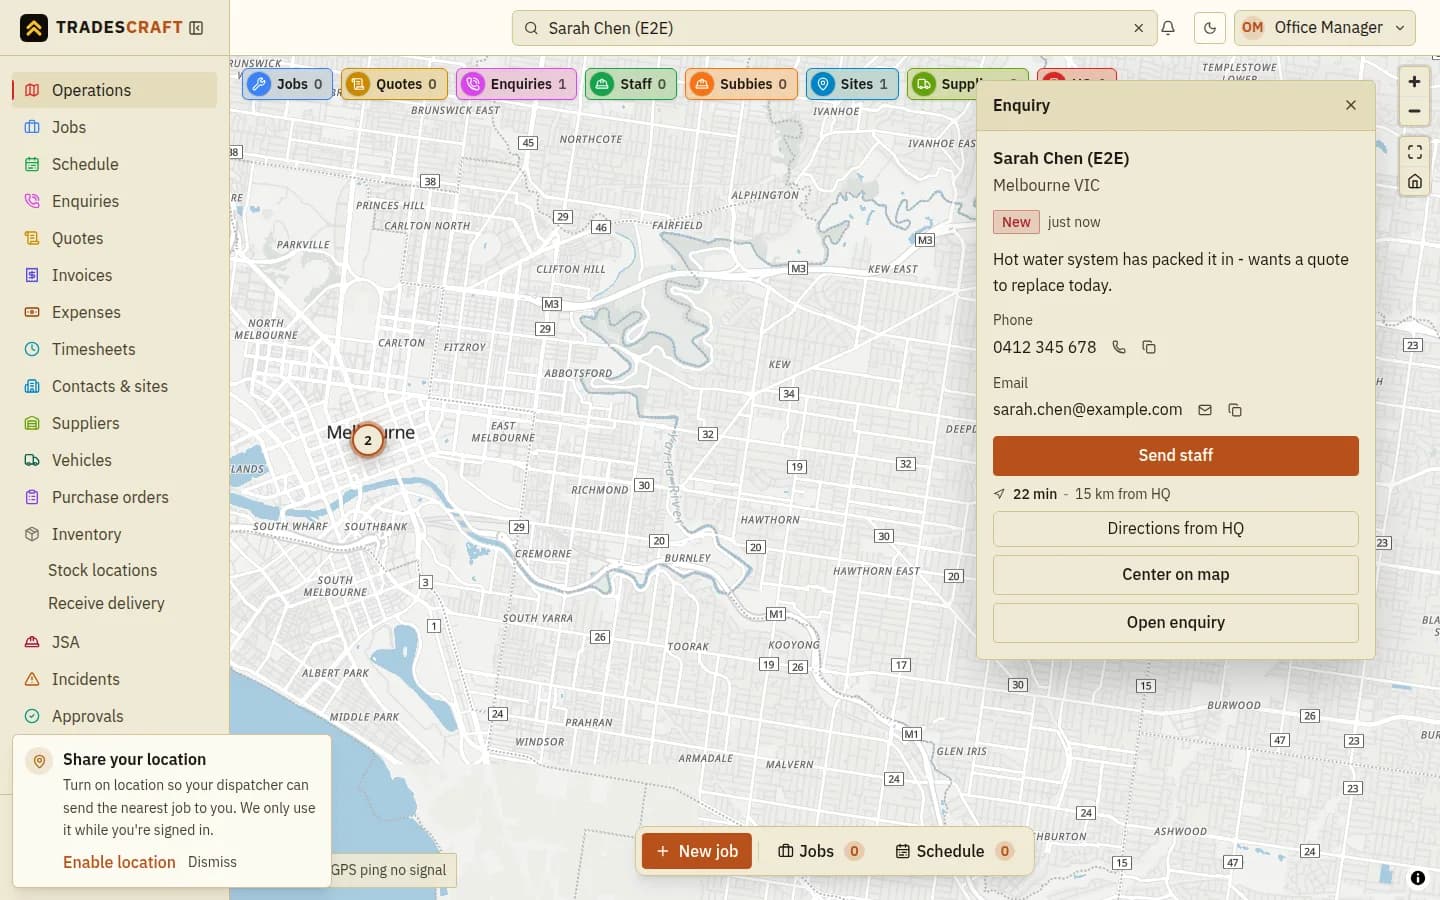Viewport: 1440px width, 900px height.
Task: Click the TRADESCRAFT logo
Action: 101,28
